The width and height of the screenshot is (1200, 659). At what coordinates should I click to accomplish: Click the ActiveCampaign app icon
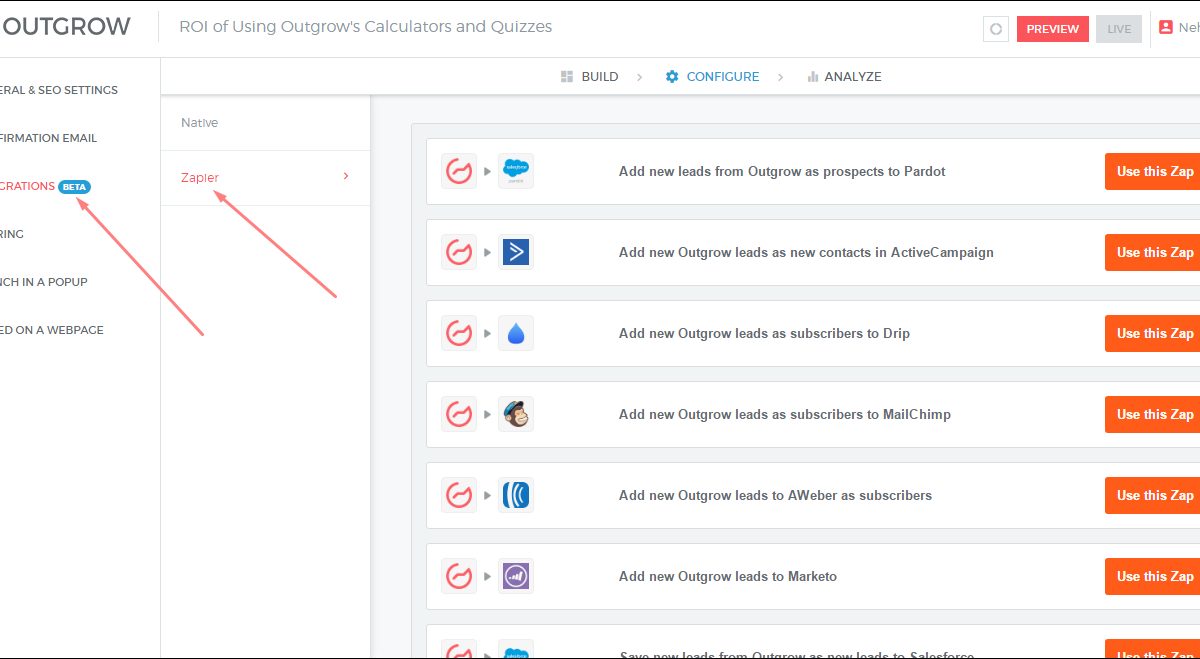coord(516,252)
